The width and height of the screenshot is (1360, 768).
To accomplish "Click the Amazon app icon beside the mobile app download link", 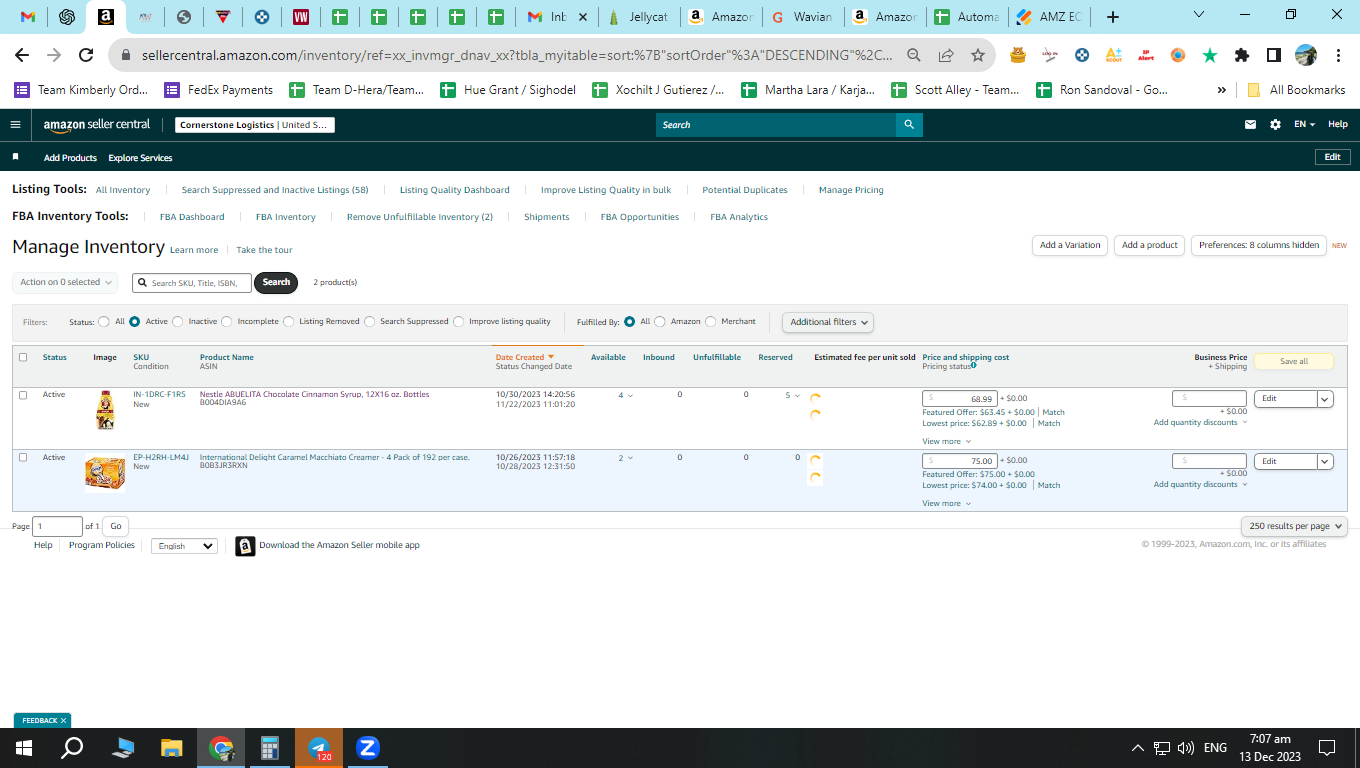I will 245,546.
